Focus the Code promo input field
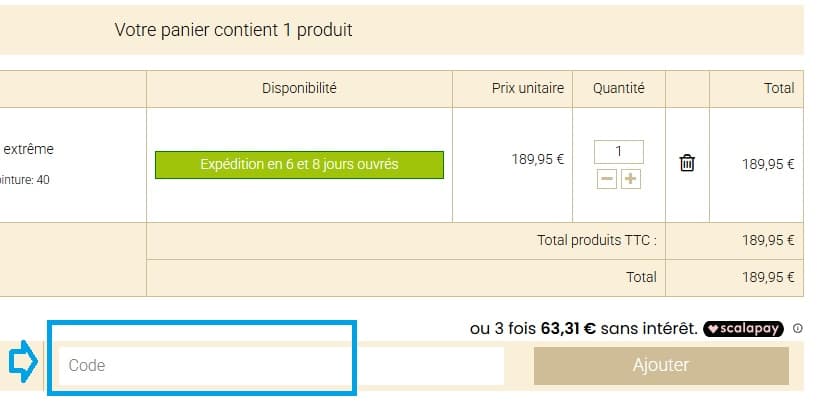The height and width of the screenshot is (409, 819). (280, 366)
